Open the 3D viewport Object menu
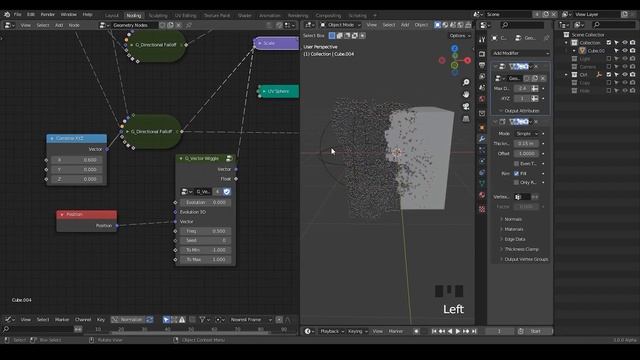Image resolution: width=640 pixels, height=360 pixels. 421,25
